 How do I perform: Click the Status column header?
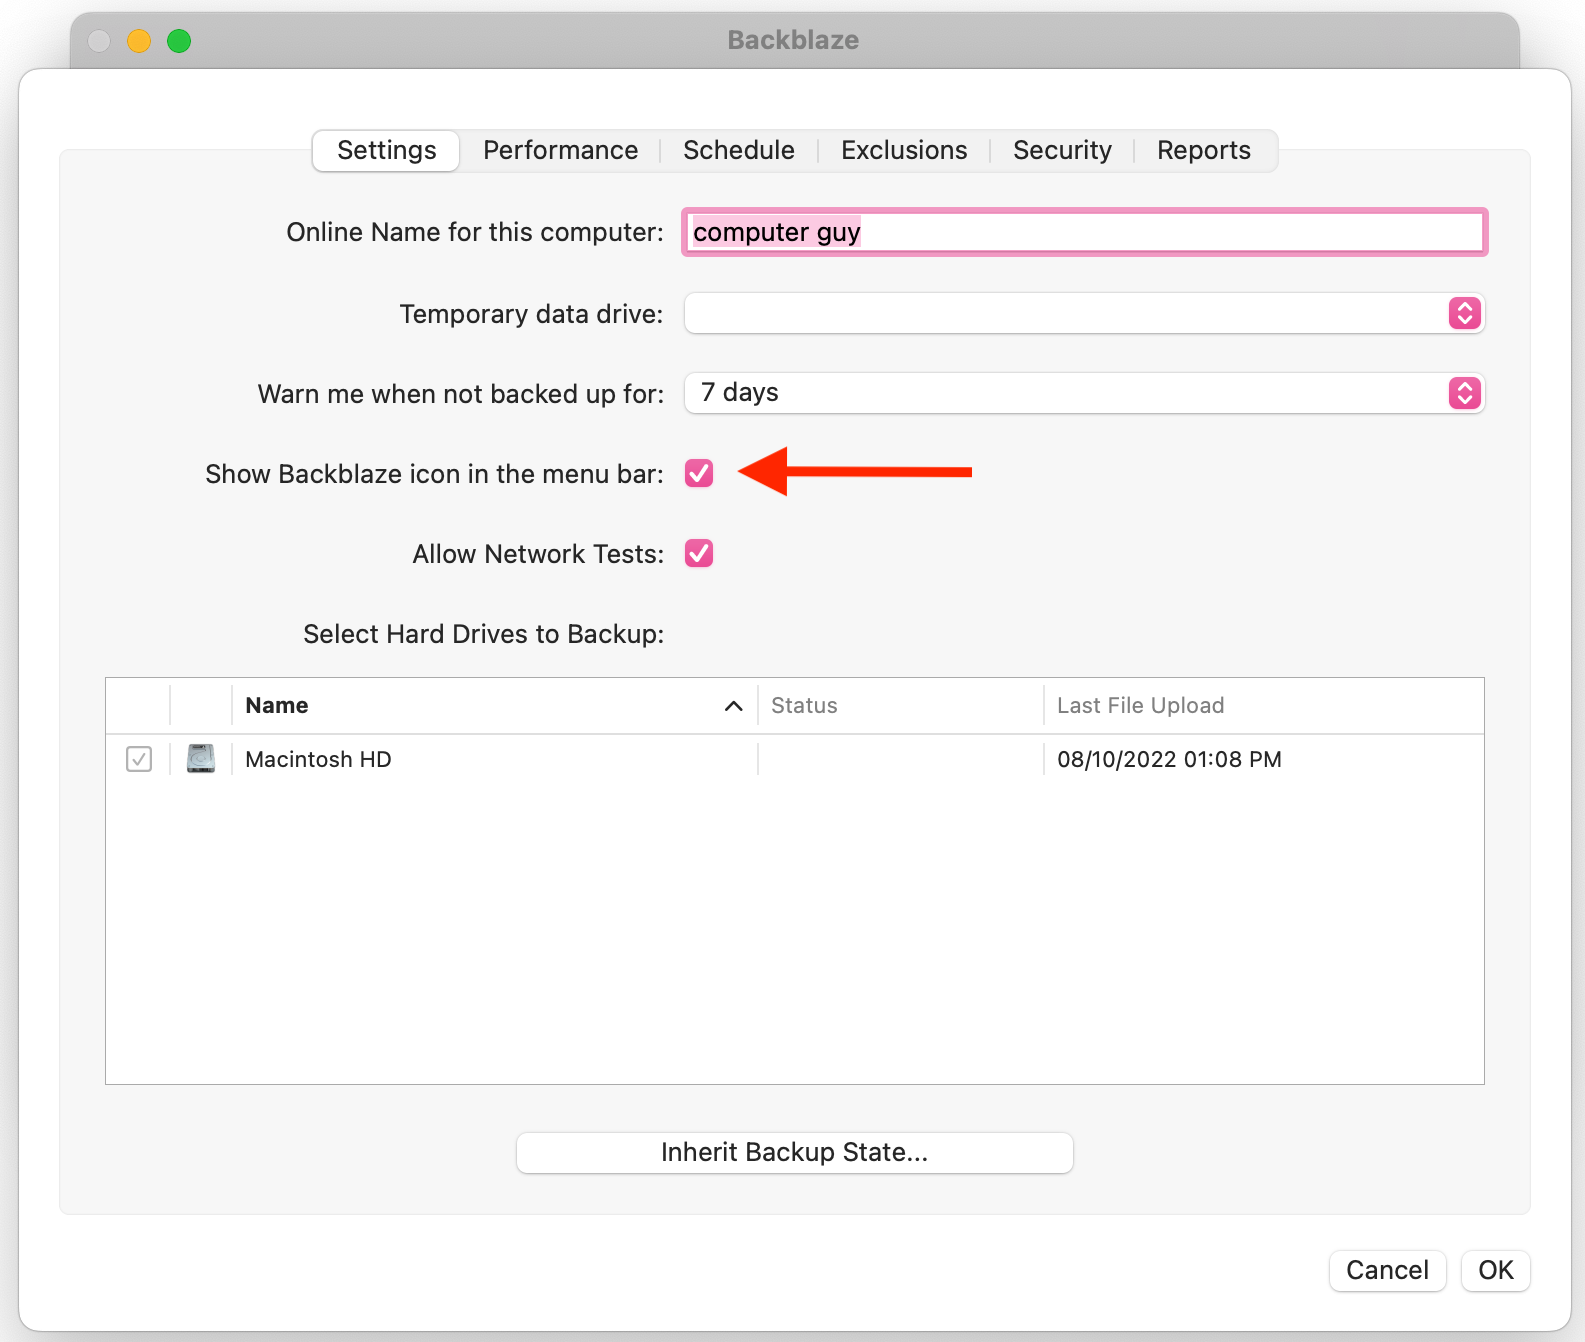click(x=900, y=705)
